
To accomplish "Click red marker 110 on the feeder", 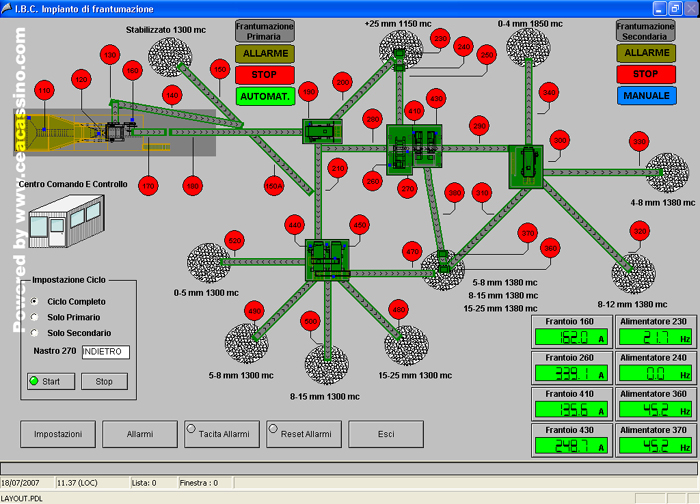I will (x=44, y=91).
